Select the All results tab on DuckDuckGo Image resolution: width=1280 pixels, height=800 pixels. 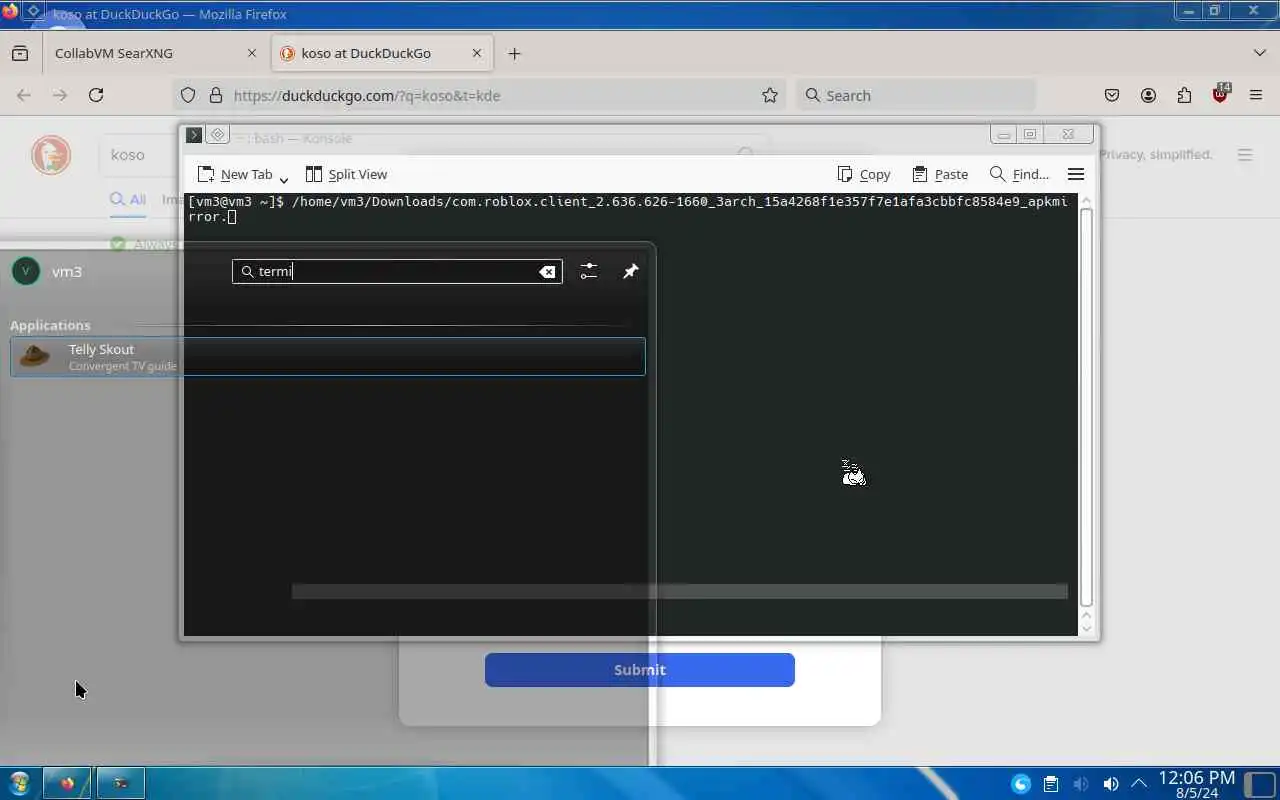128,199
